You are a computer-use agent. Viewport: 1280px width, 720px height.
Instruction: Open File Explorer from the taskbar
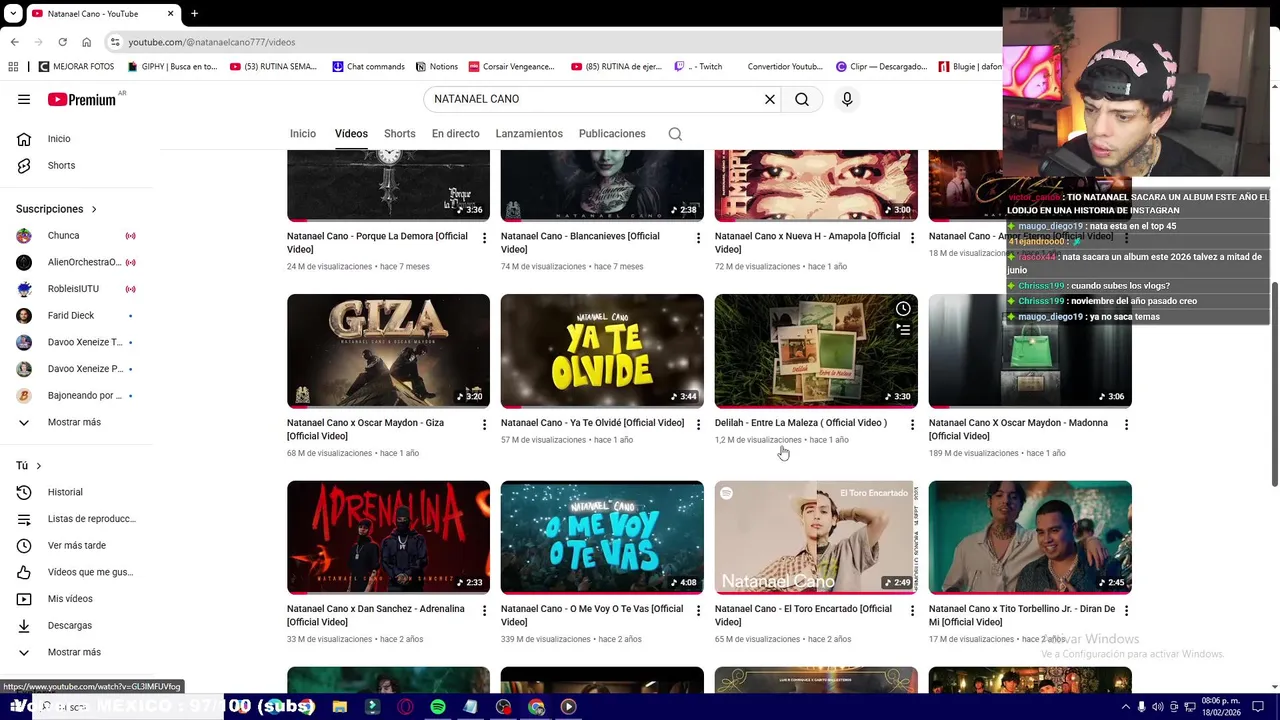coord(340,707)
